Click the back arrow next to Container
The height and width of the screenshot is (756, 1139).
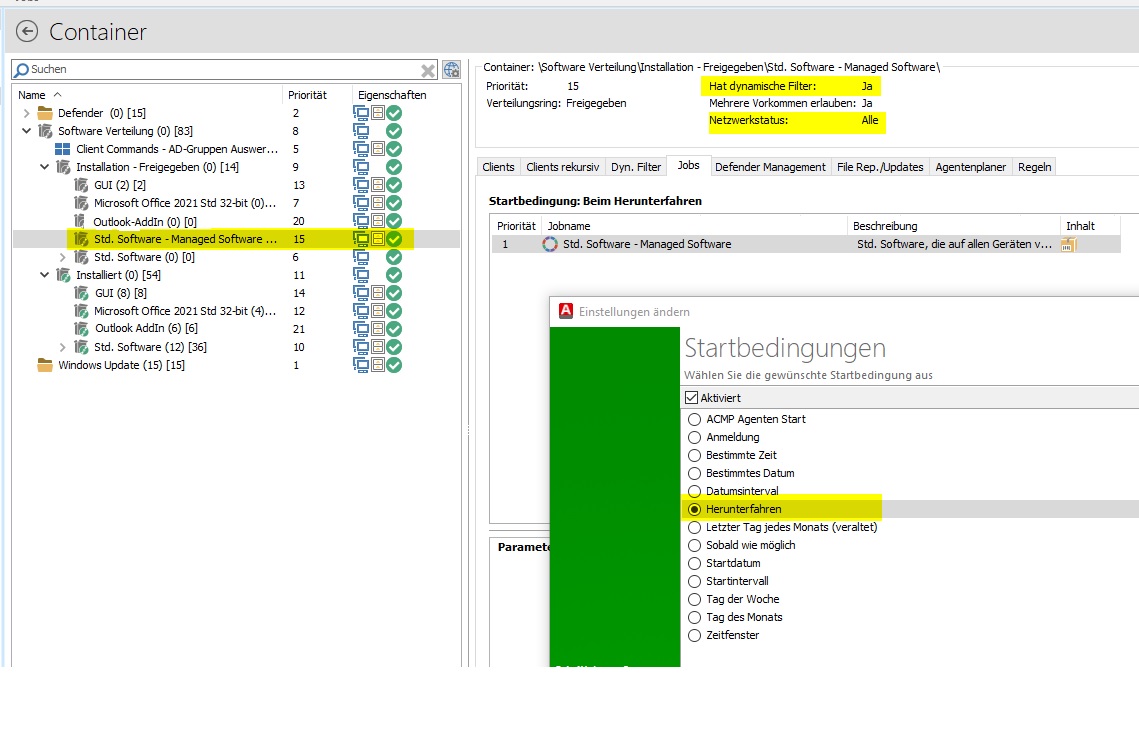click(27, 31)
